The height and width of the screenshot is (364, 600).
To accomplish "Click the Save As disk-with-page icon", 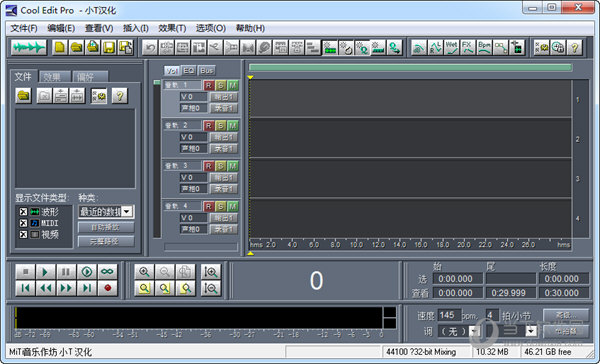I will point(126,47).
